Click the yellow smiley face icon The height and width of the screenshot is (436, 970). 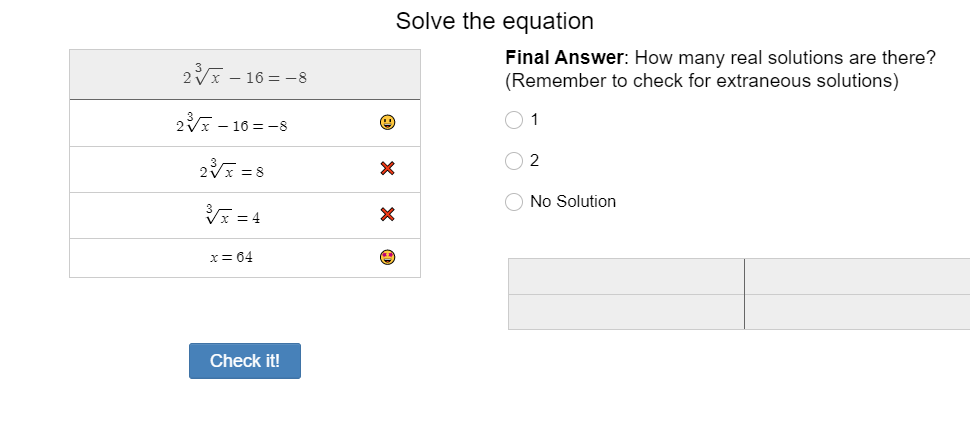(387, 123)
